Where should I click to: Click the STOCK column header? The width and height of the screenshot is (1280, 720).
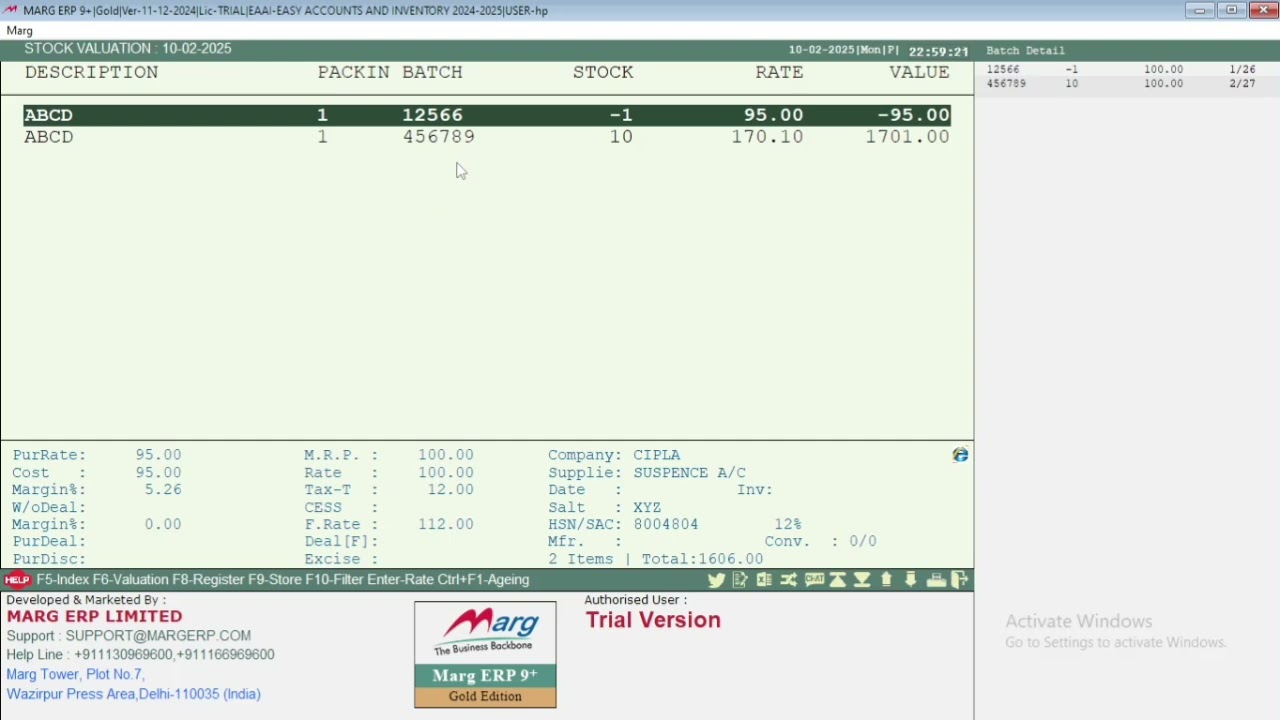603,72
